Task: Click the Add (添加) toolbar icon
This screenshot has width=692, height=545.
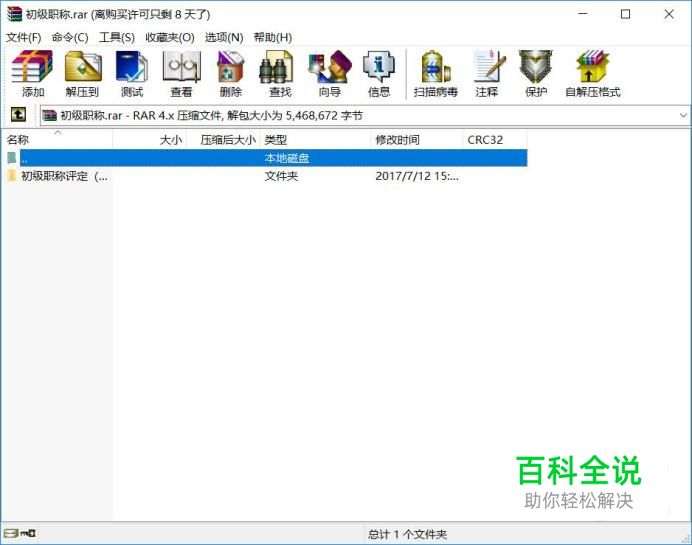Action: point(32,74)
